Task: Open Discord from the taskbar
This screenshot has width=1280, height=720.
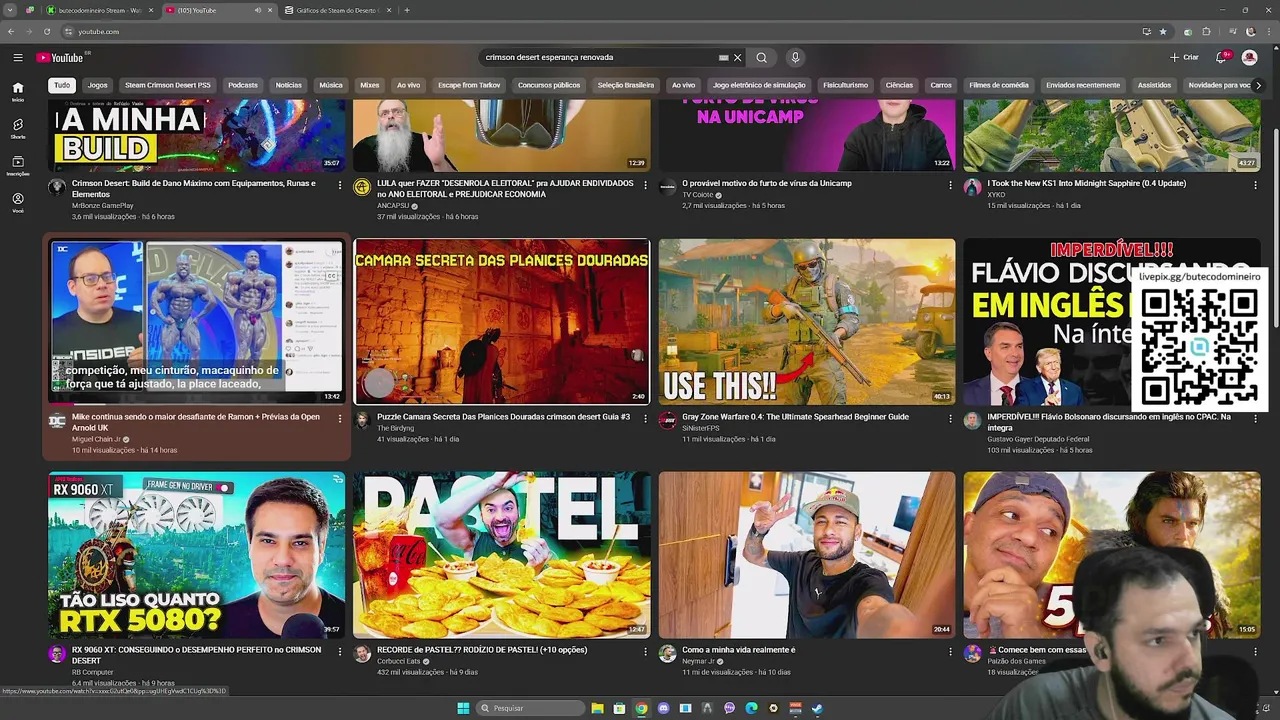Action: (x=663, y=708)
